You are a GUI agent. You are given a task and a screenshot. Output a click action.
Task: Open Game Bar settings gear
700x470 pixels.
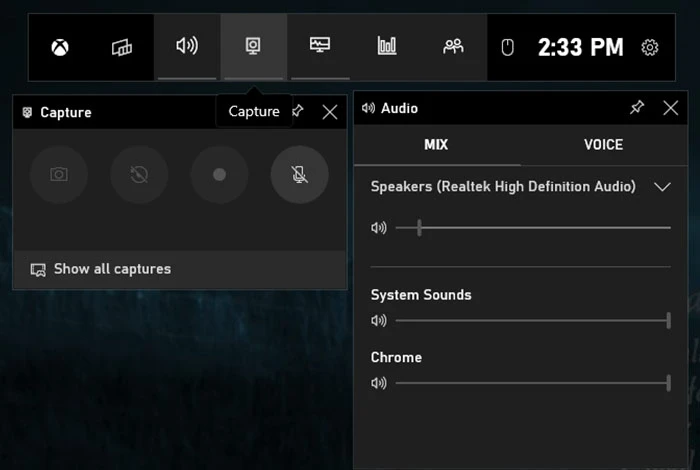[650, 47]
